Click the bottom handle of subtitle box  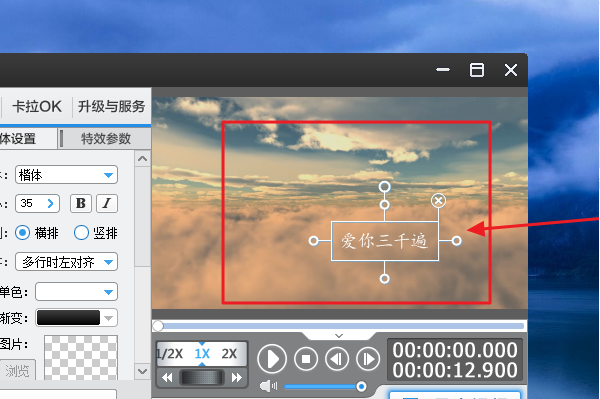(x=385, y=278)
